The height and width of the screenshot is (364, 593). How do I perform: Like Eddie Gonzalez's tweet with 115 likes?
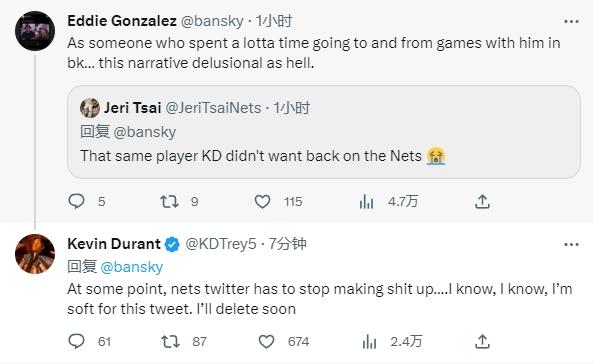click(262, 201)
